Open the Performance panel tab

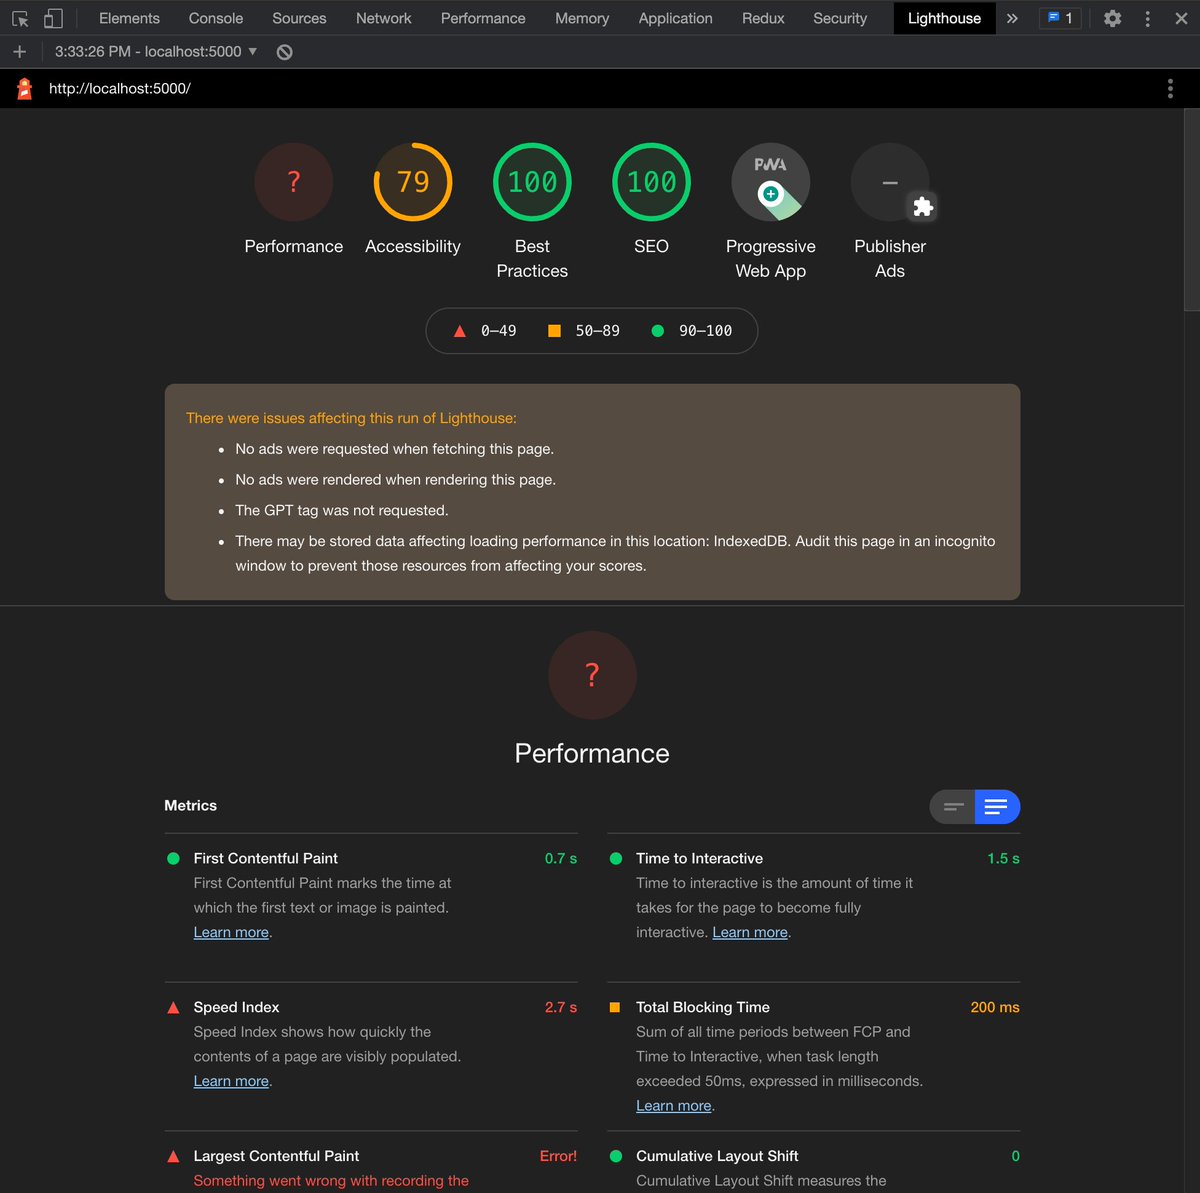pyautogui.click(x=483, y=18)
